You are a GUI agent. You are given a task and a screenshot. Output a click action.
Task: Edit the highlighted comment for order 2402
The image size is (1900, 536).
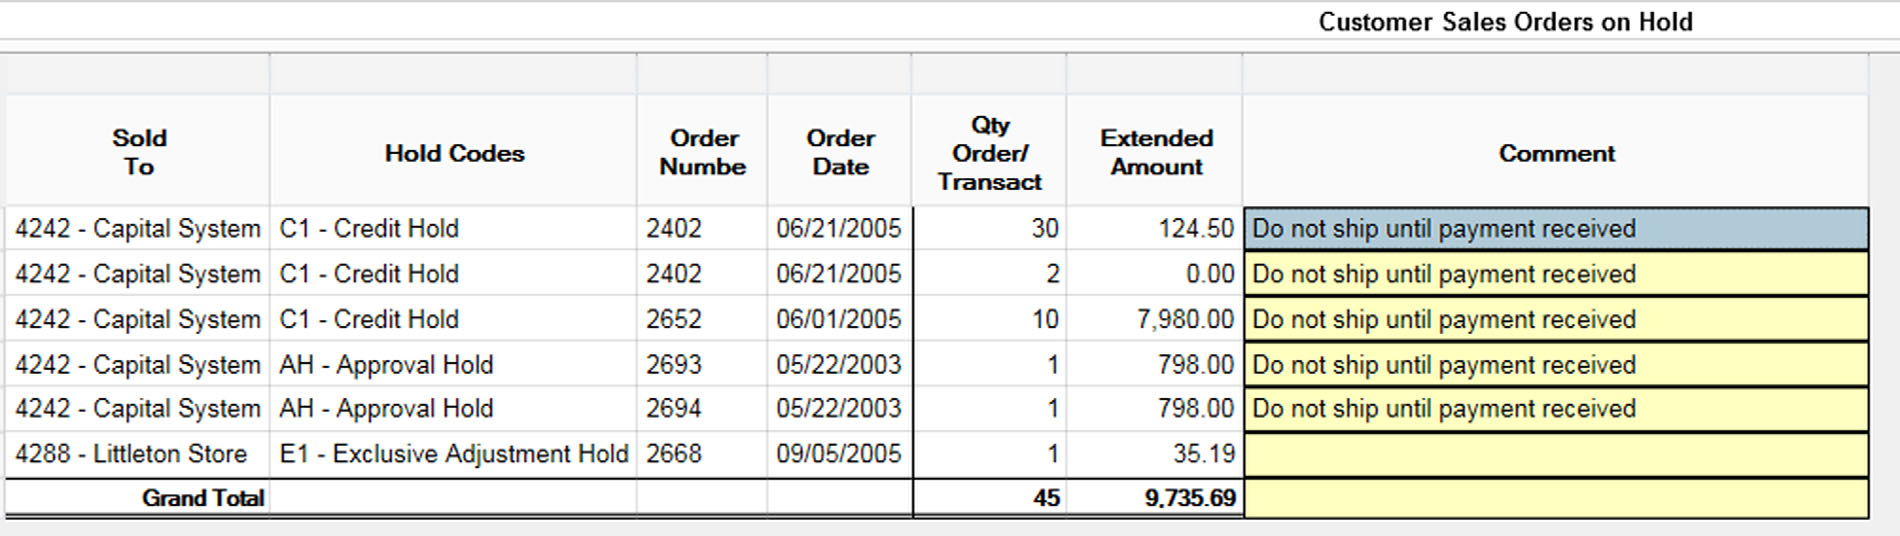[x=1555, y=229]
